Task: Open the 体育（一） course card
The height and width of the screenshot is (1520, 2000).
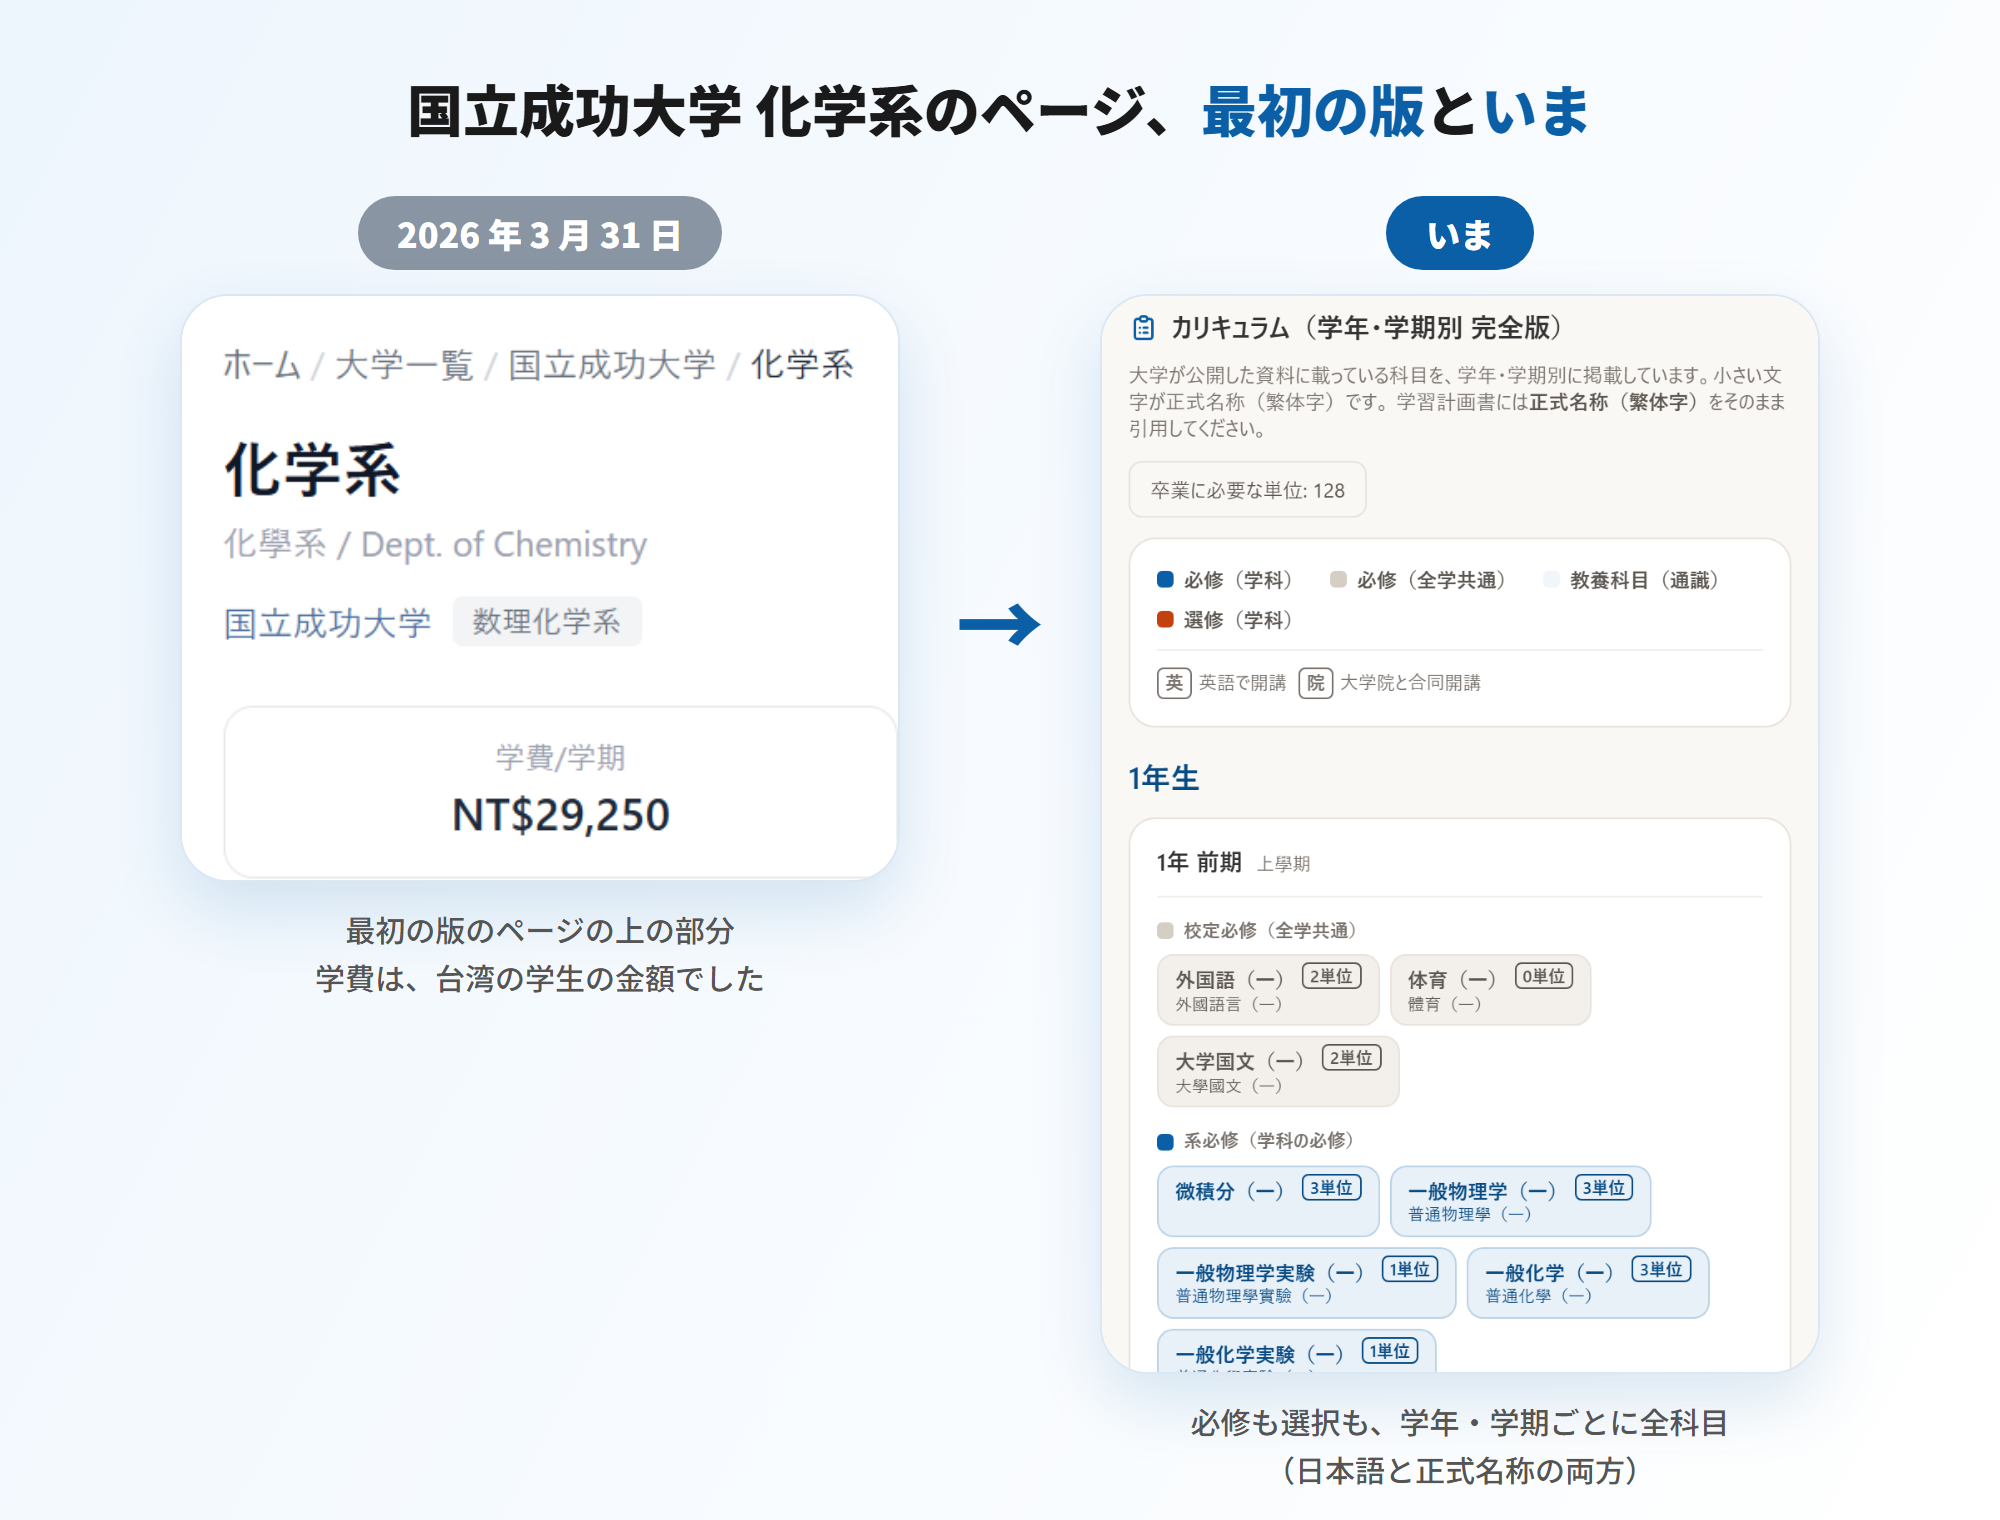Action: 1490,990
